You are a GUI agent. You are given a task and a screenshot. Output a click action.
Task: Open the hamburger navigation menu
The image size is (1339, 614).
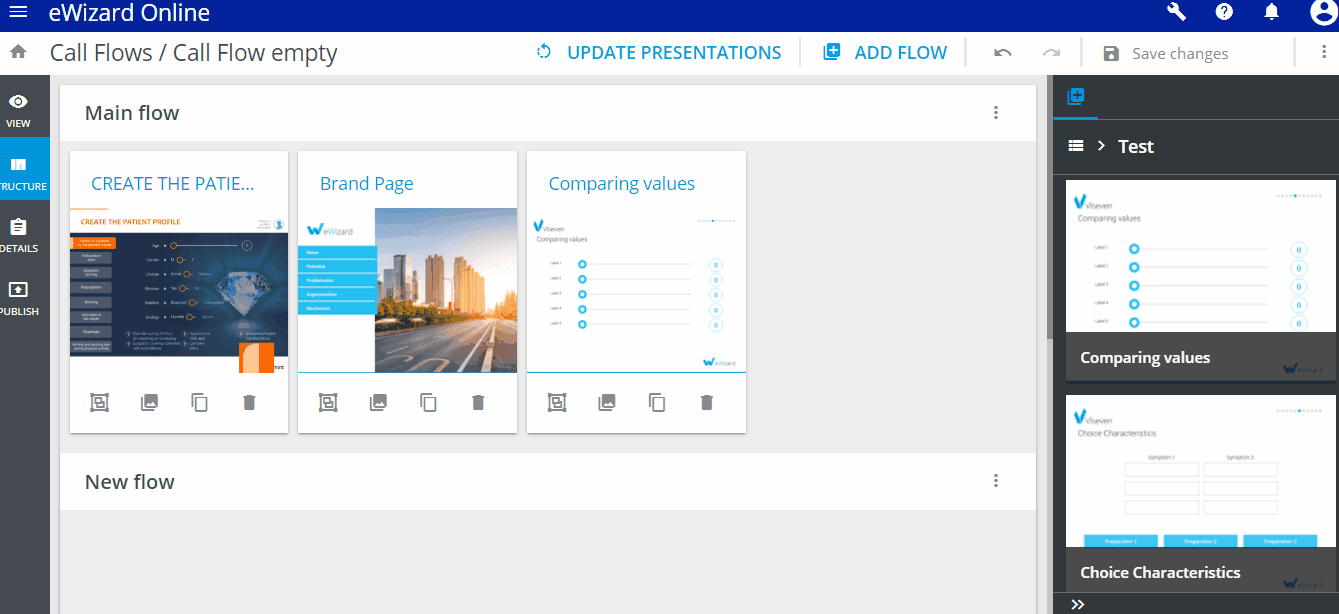pos(18,13)
